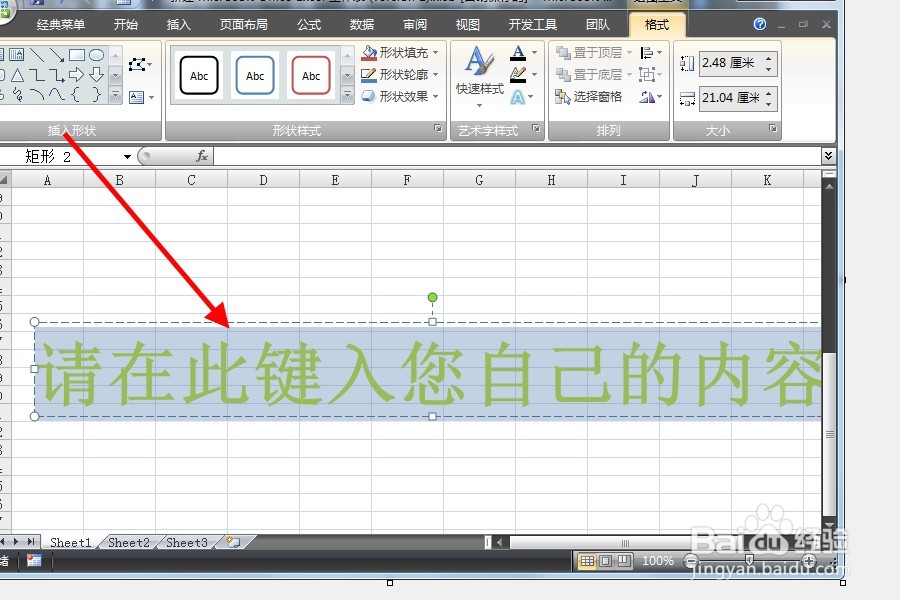Select the blue Abc shape style
This screenshot has width=900, height=600.
(x=253, y=75)
